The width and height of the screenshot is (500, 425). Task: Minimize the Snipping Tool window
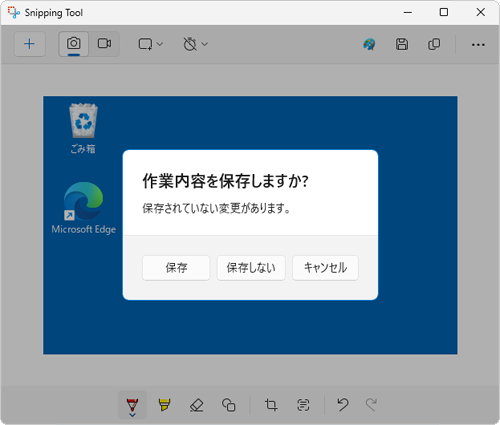(408, 13)
